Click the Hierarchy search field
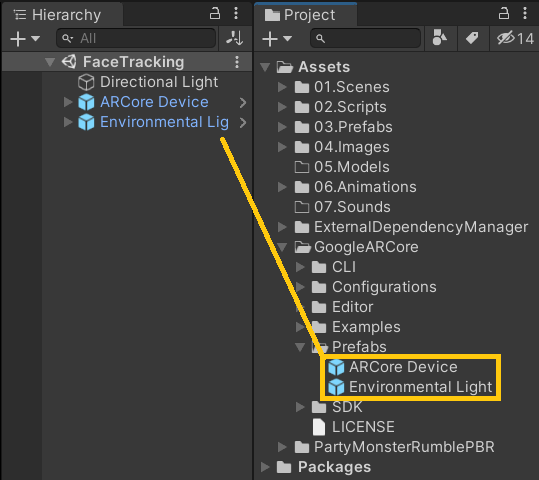539x480 pixels. click(x=136, y=38)
